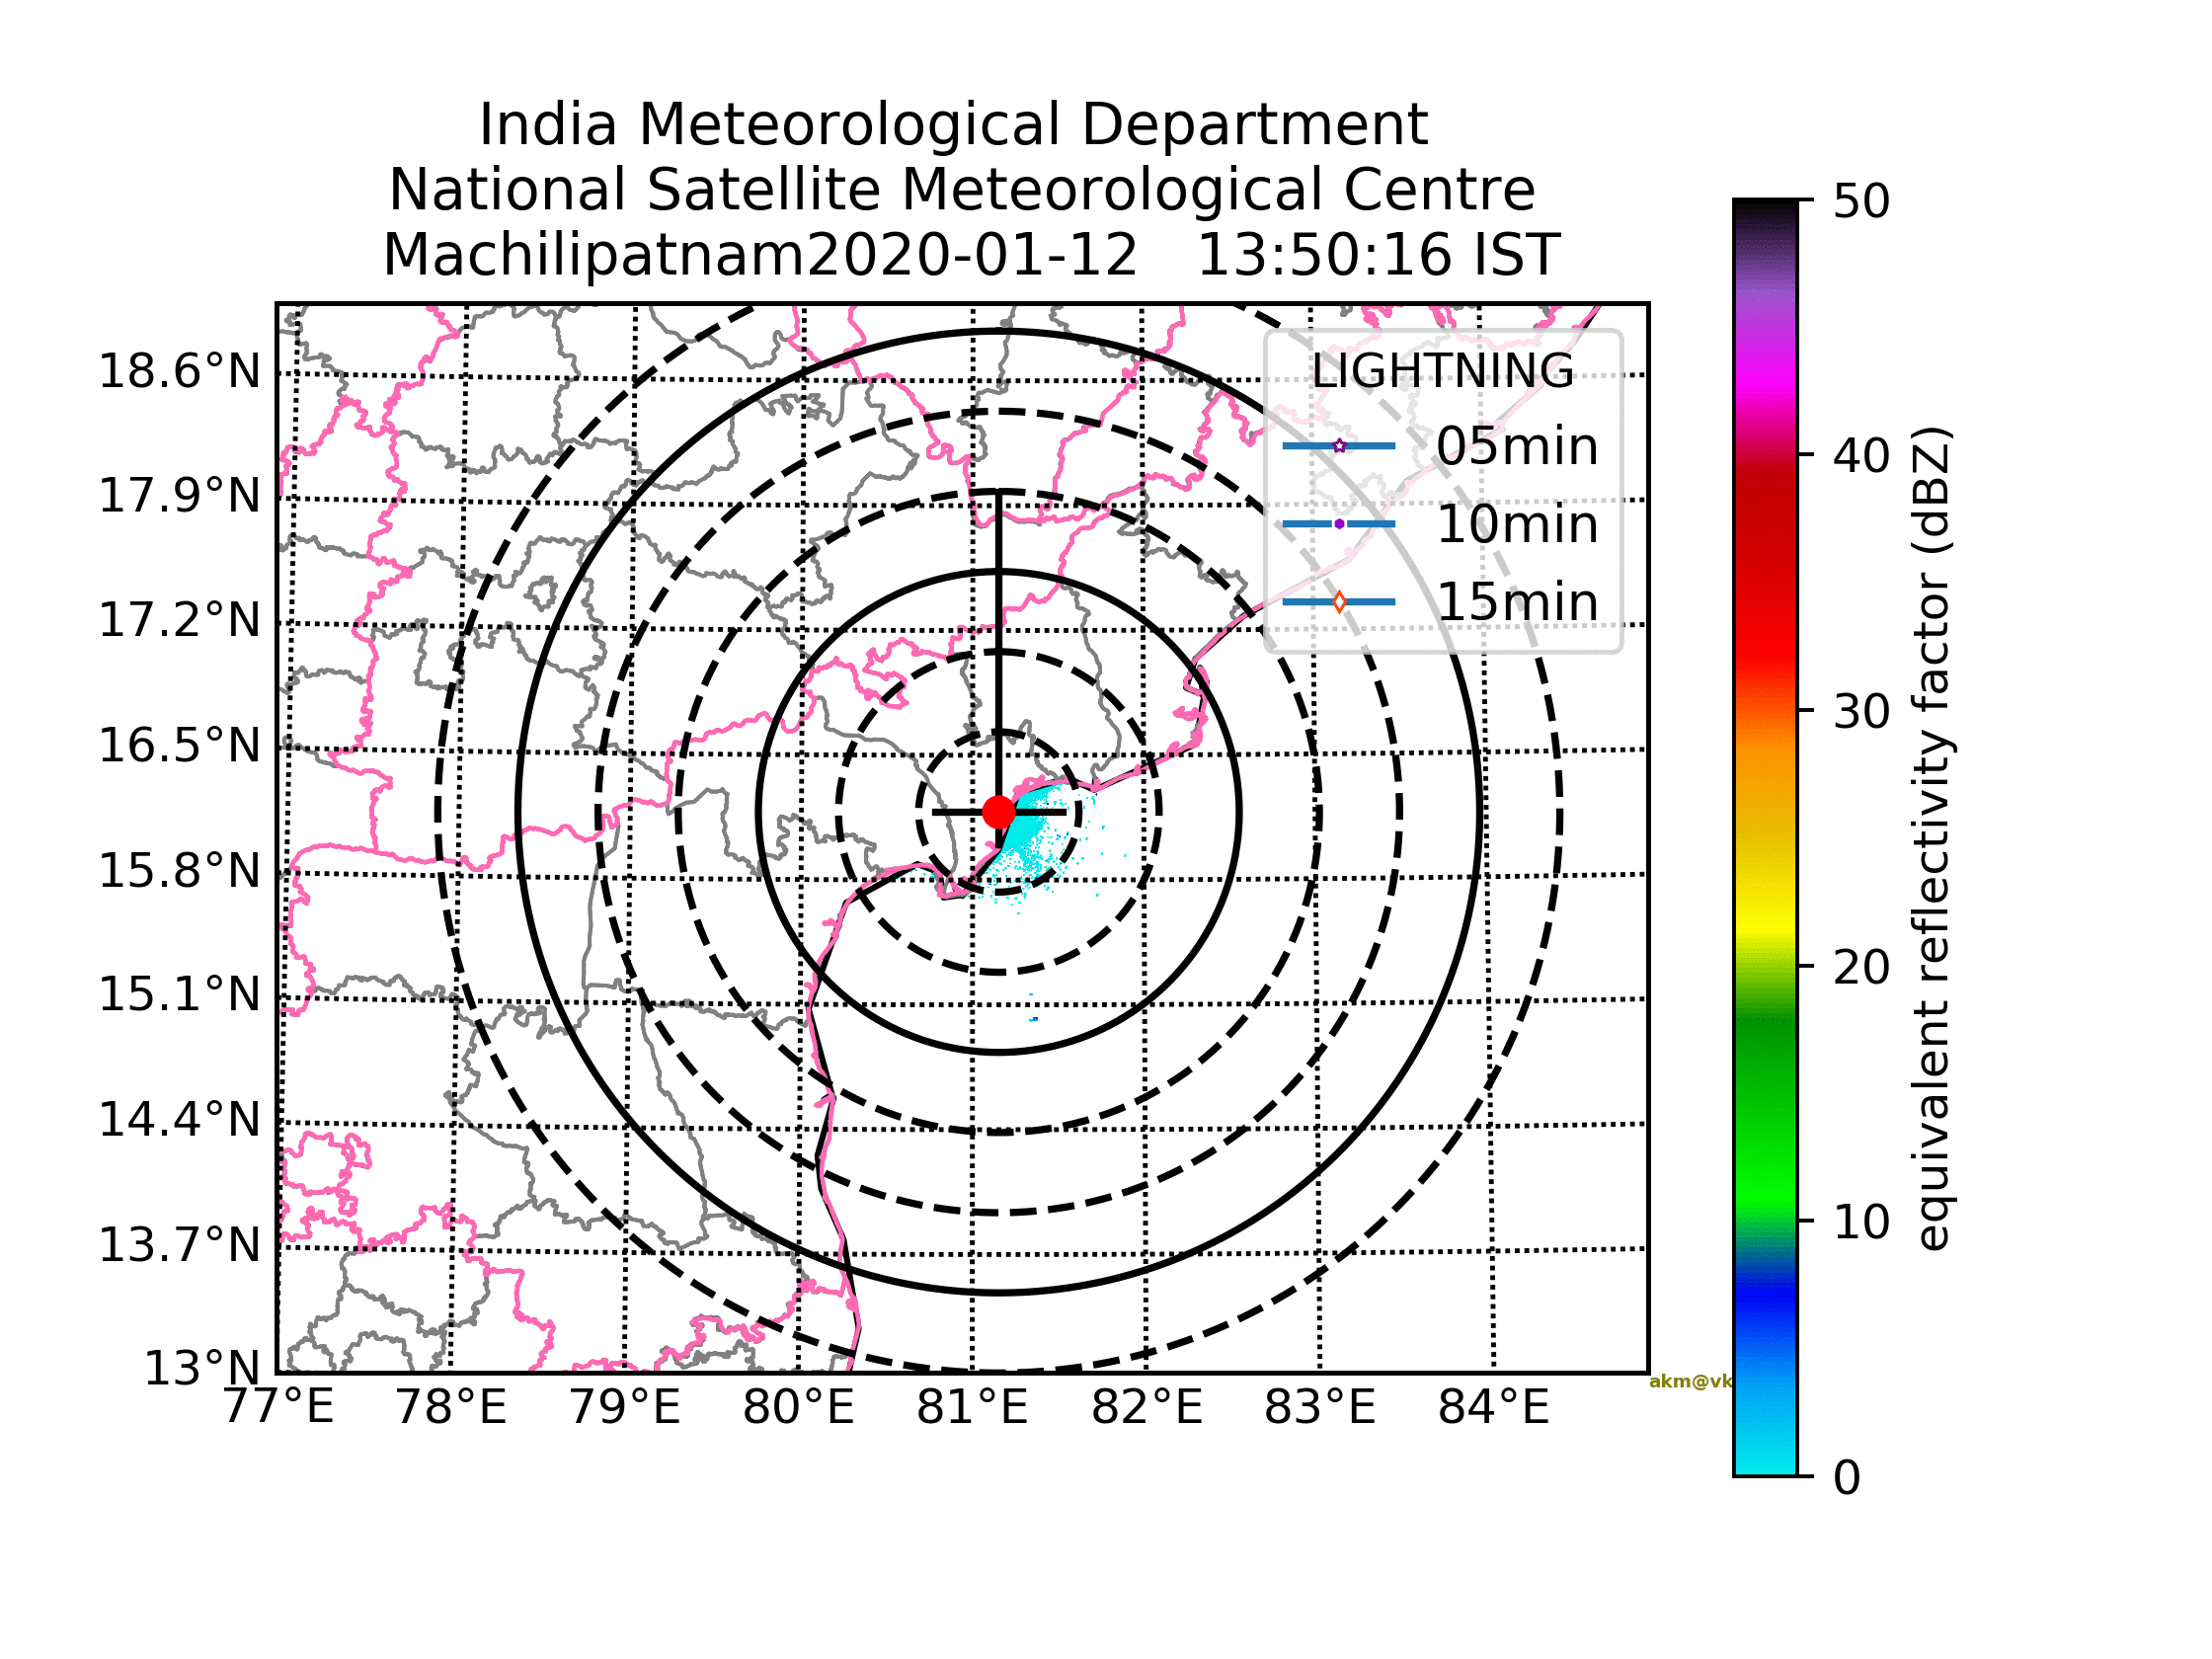The image size is (2212, 1659).
Task: Click the 10min lightning dot marker
Action: 1339,524
